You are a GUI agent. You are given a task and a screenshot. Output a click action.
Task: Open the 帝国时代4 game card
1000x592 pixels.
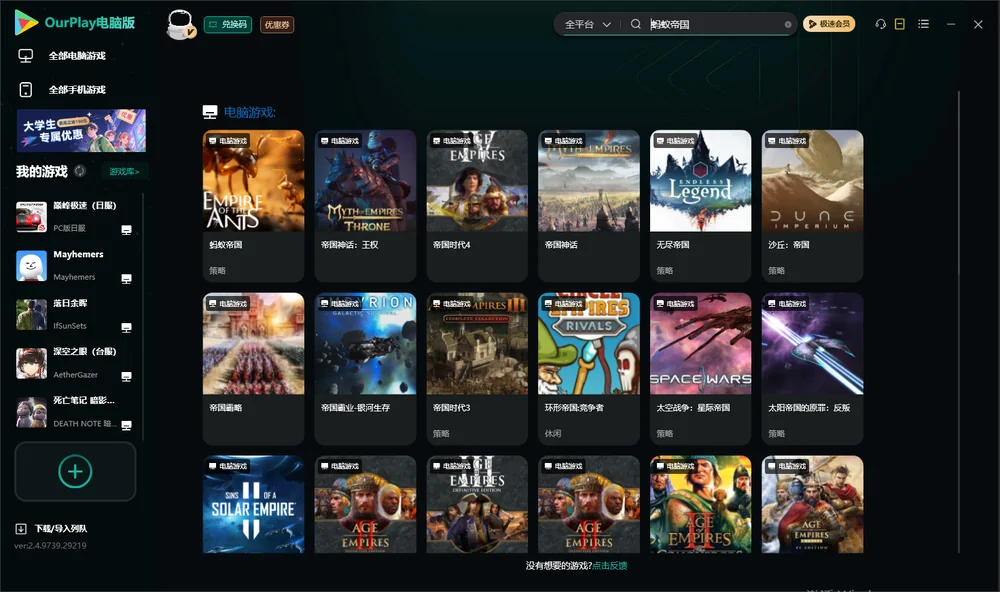point(477,205)
